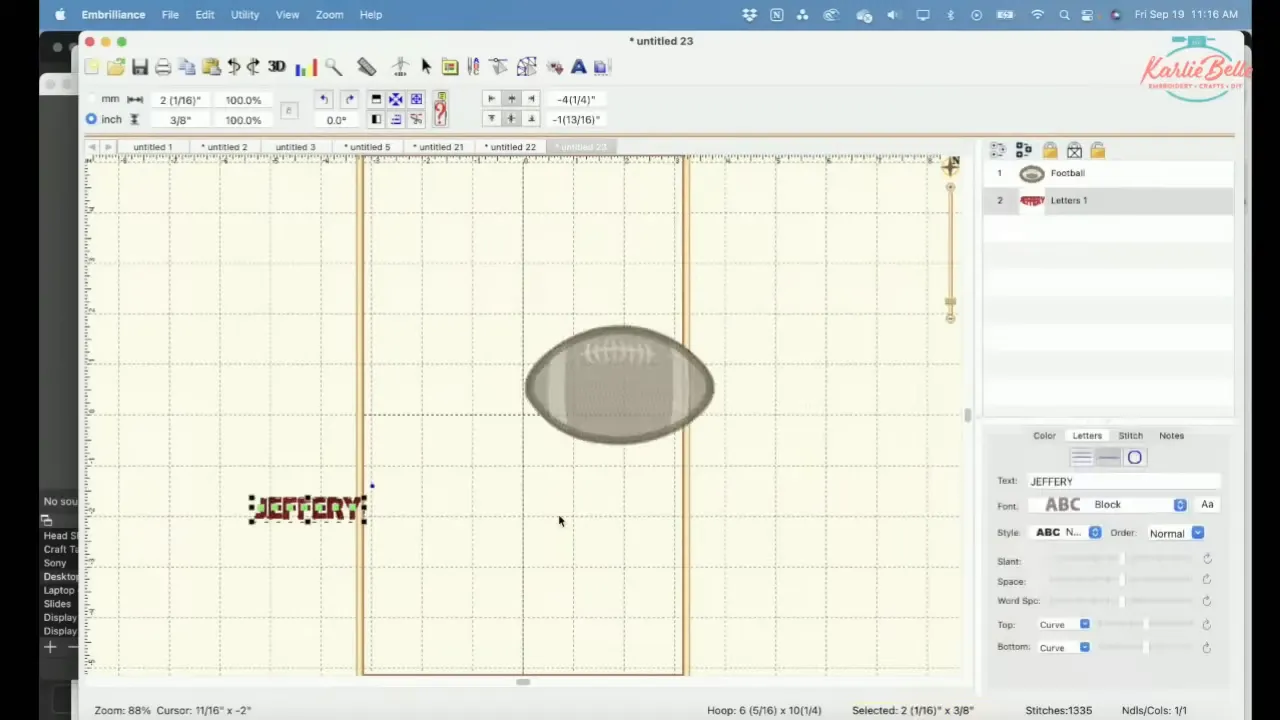Select the inch units radio button
Screen dimensions: 1280x720
click(x=91, y=119)
